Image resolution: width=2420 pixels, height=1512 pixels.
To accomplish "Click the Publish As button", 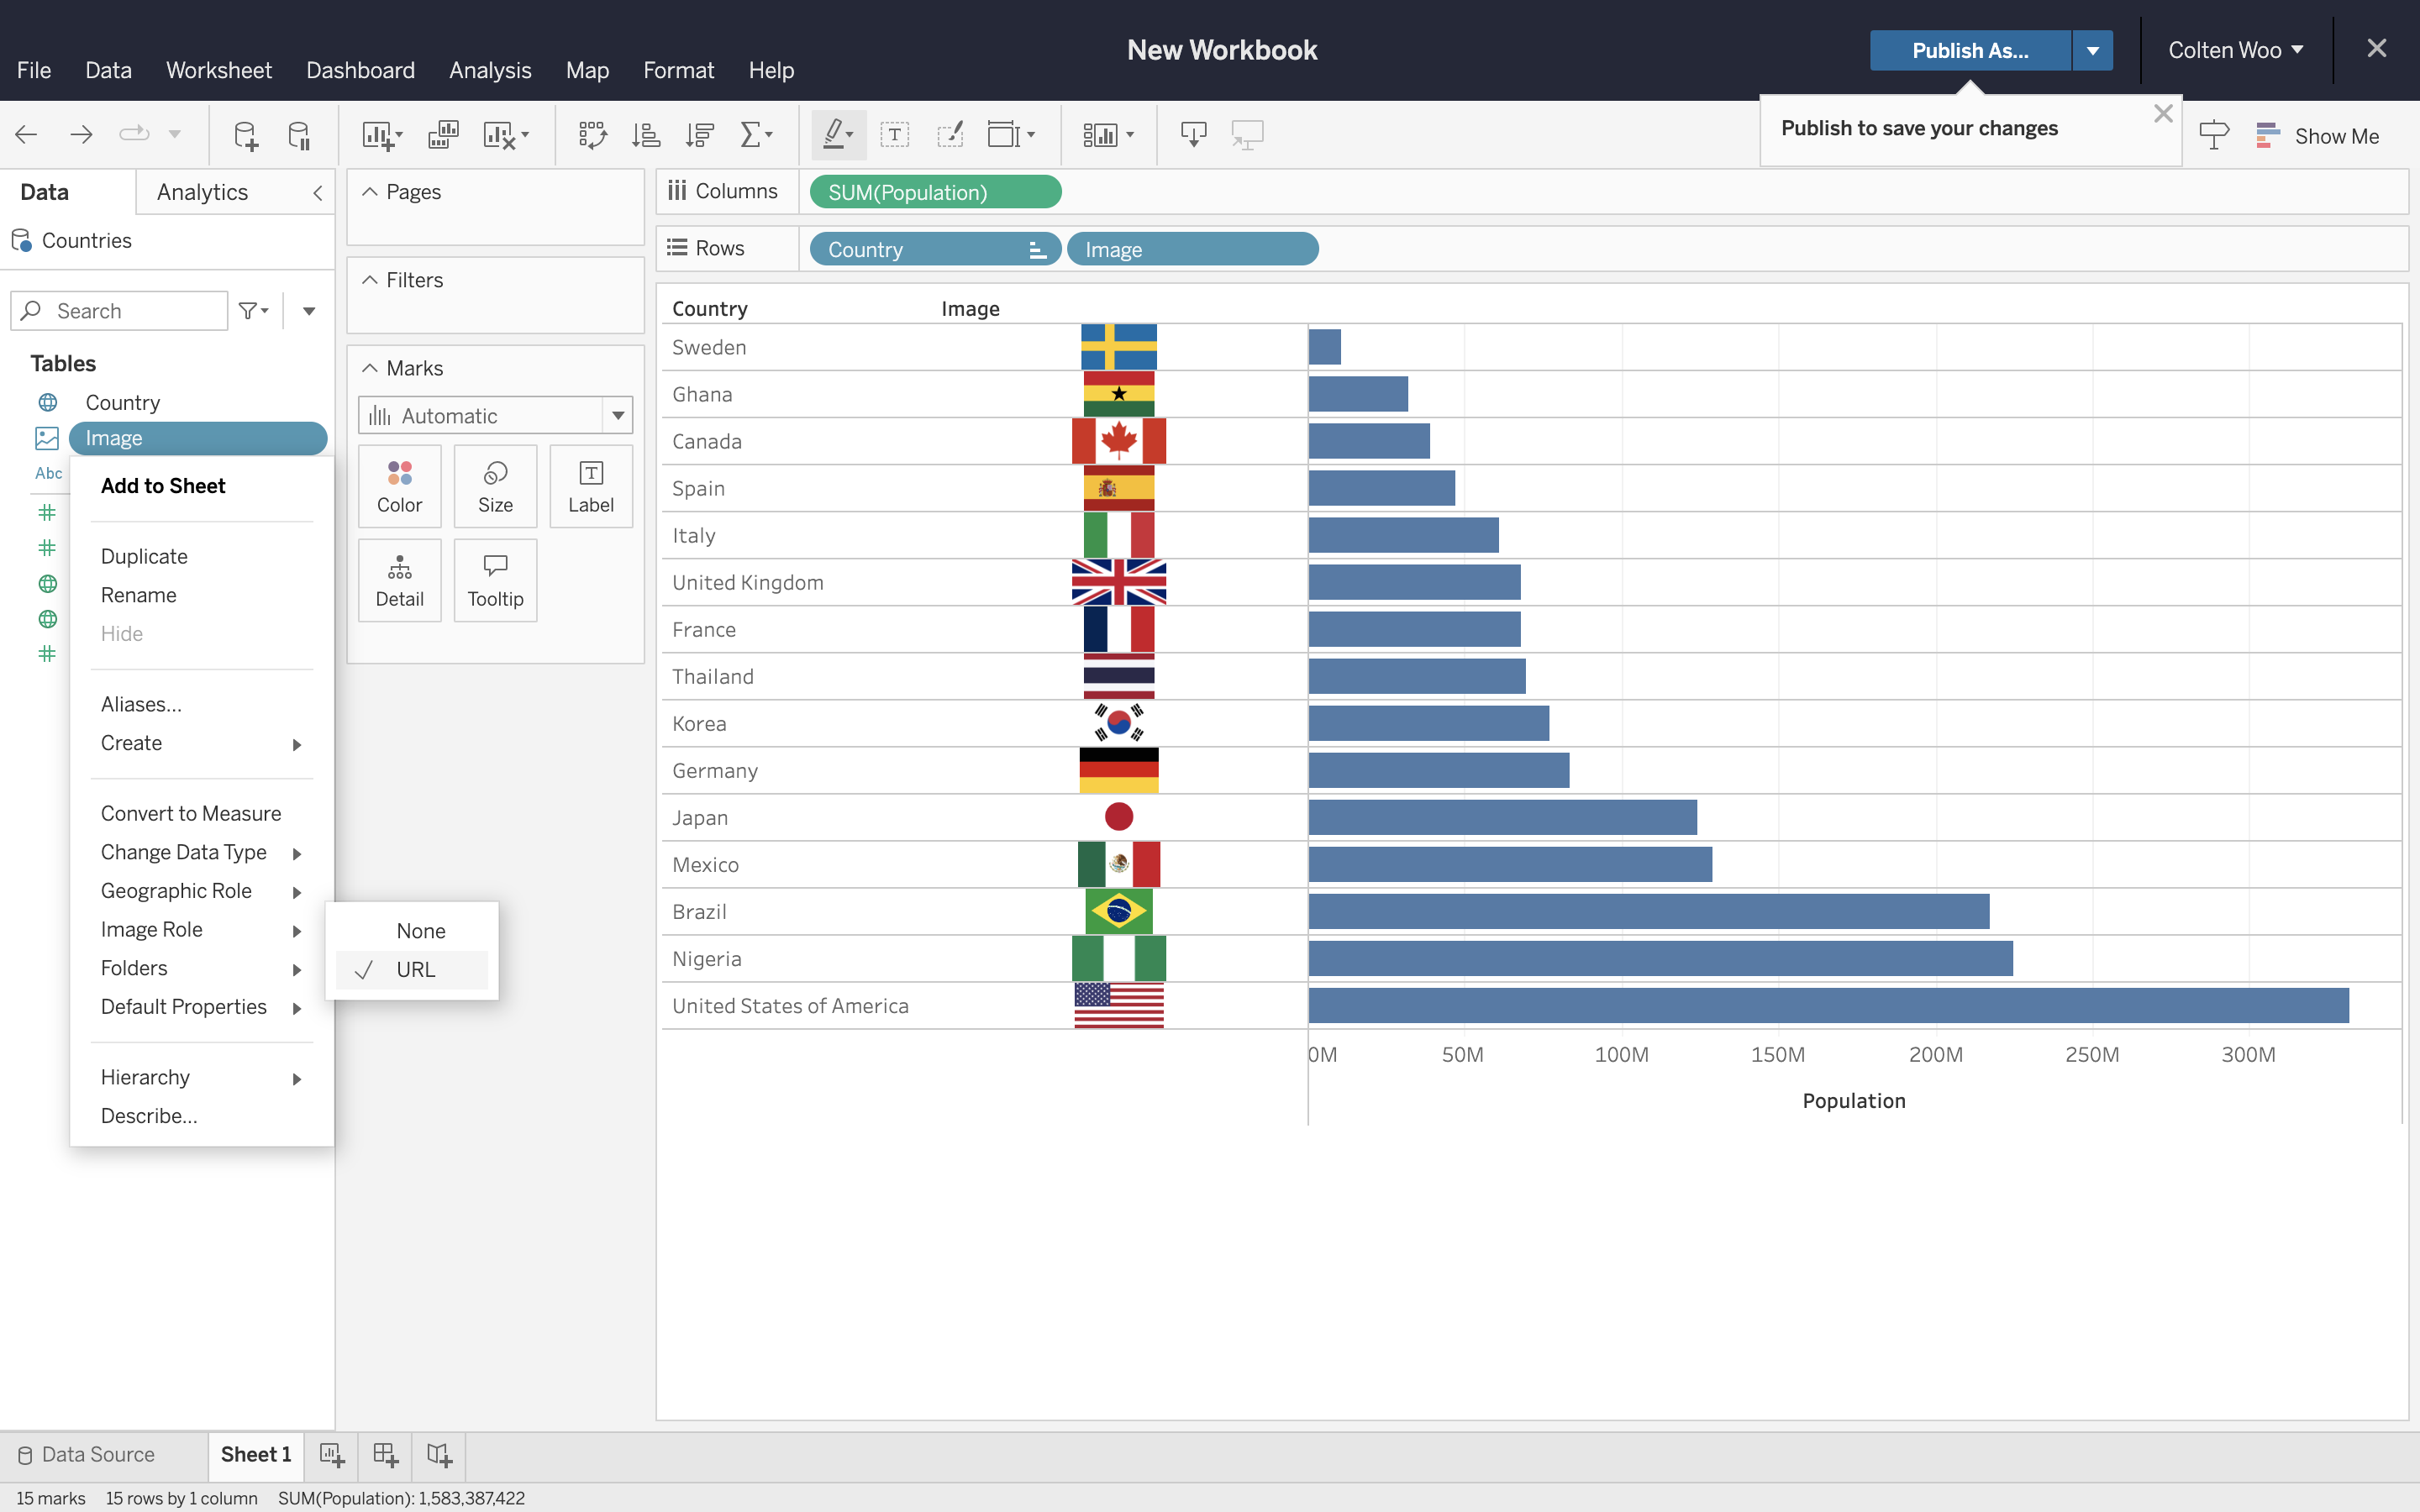I will 1969,51.
